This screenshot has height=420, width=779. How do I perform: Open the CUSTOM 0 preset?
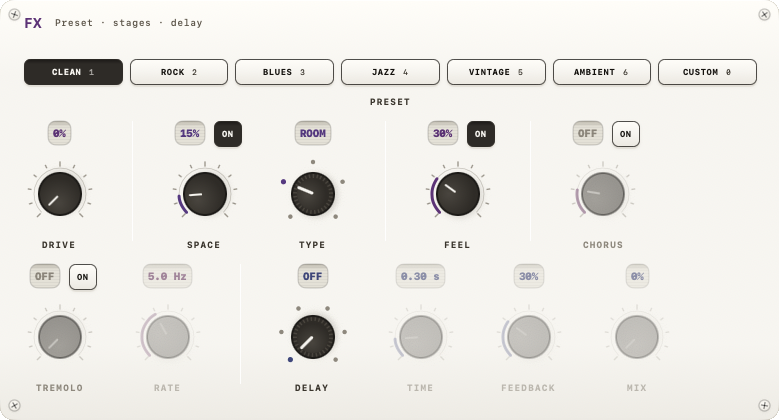coord(707,72)
